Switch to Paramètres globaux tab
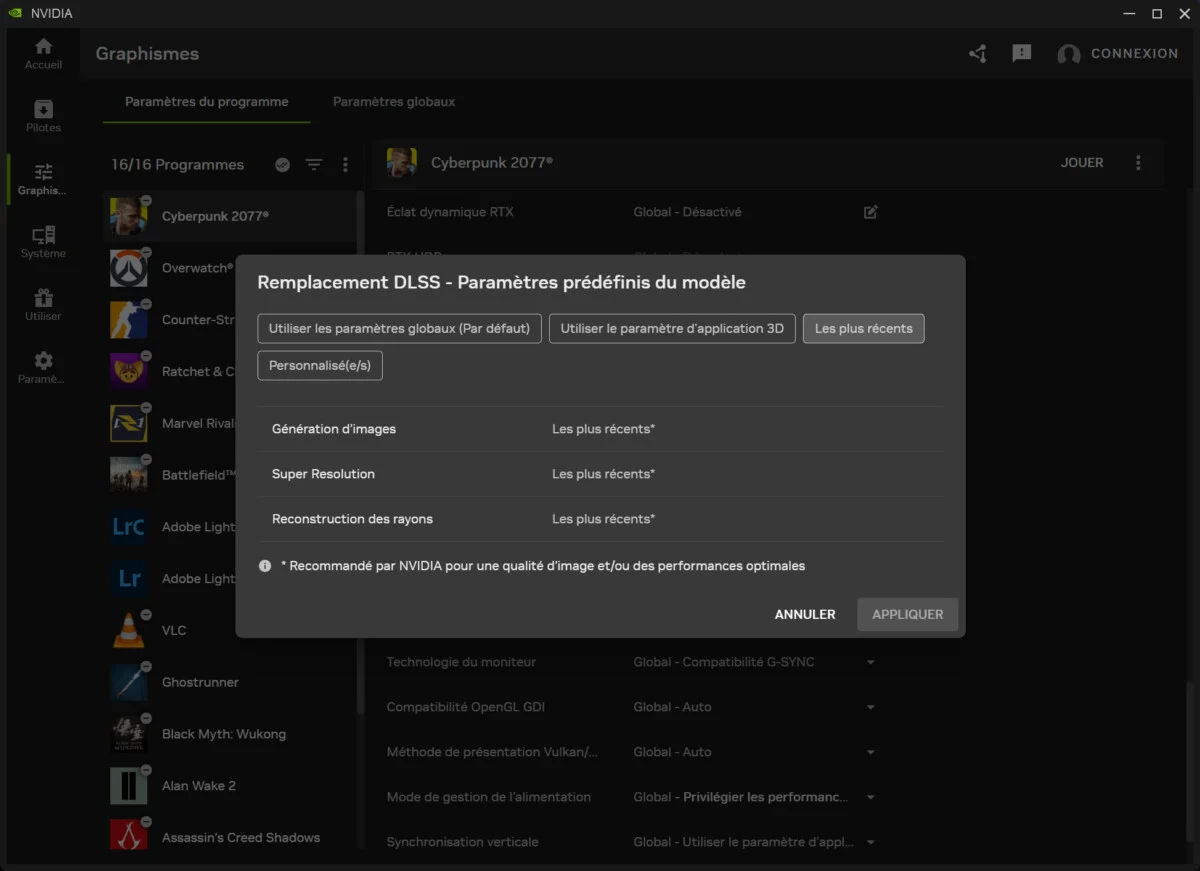1200x871 pixels. (394, 102)
